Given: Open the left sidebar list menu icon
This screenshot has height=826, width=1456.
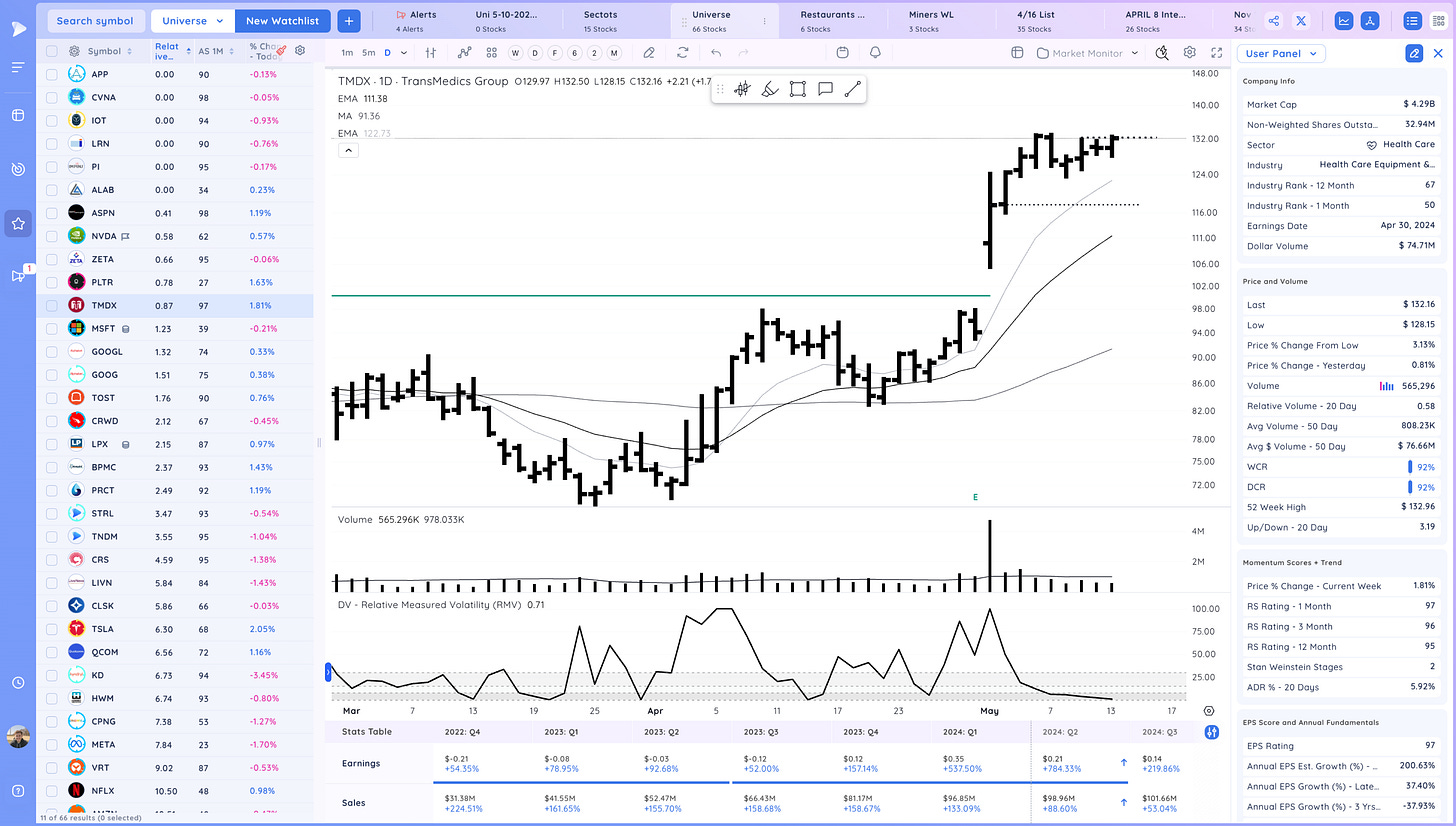Looking at the screenshot, I should (18, 67).
